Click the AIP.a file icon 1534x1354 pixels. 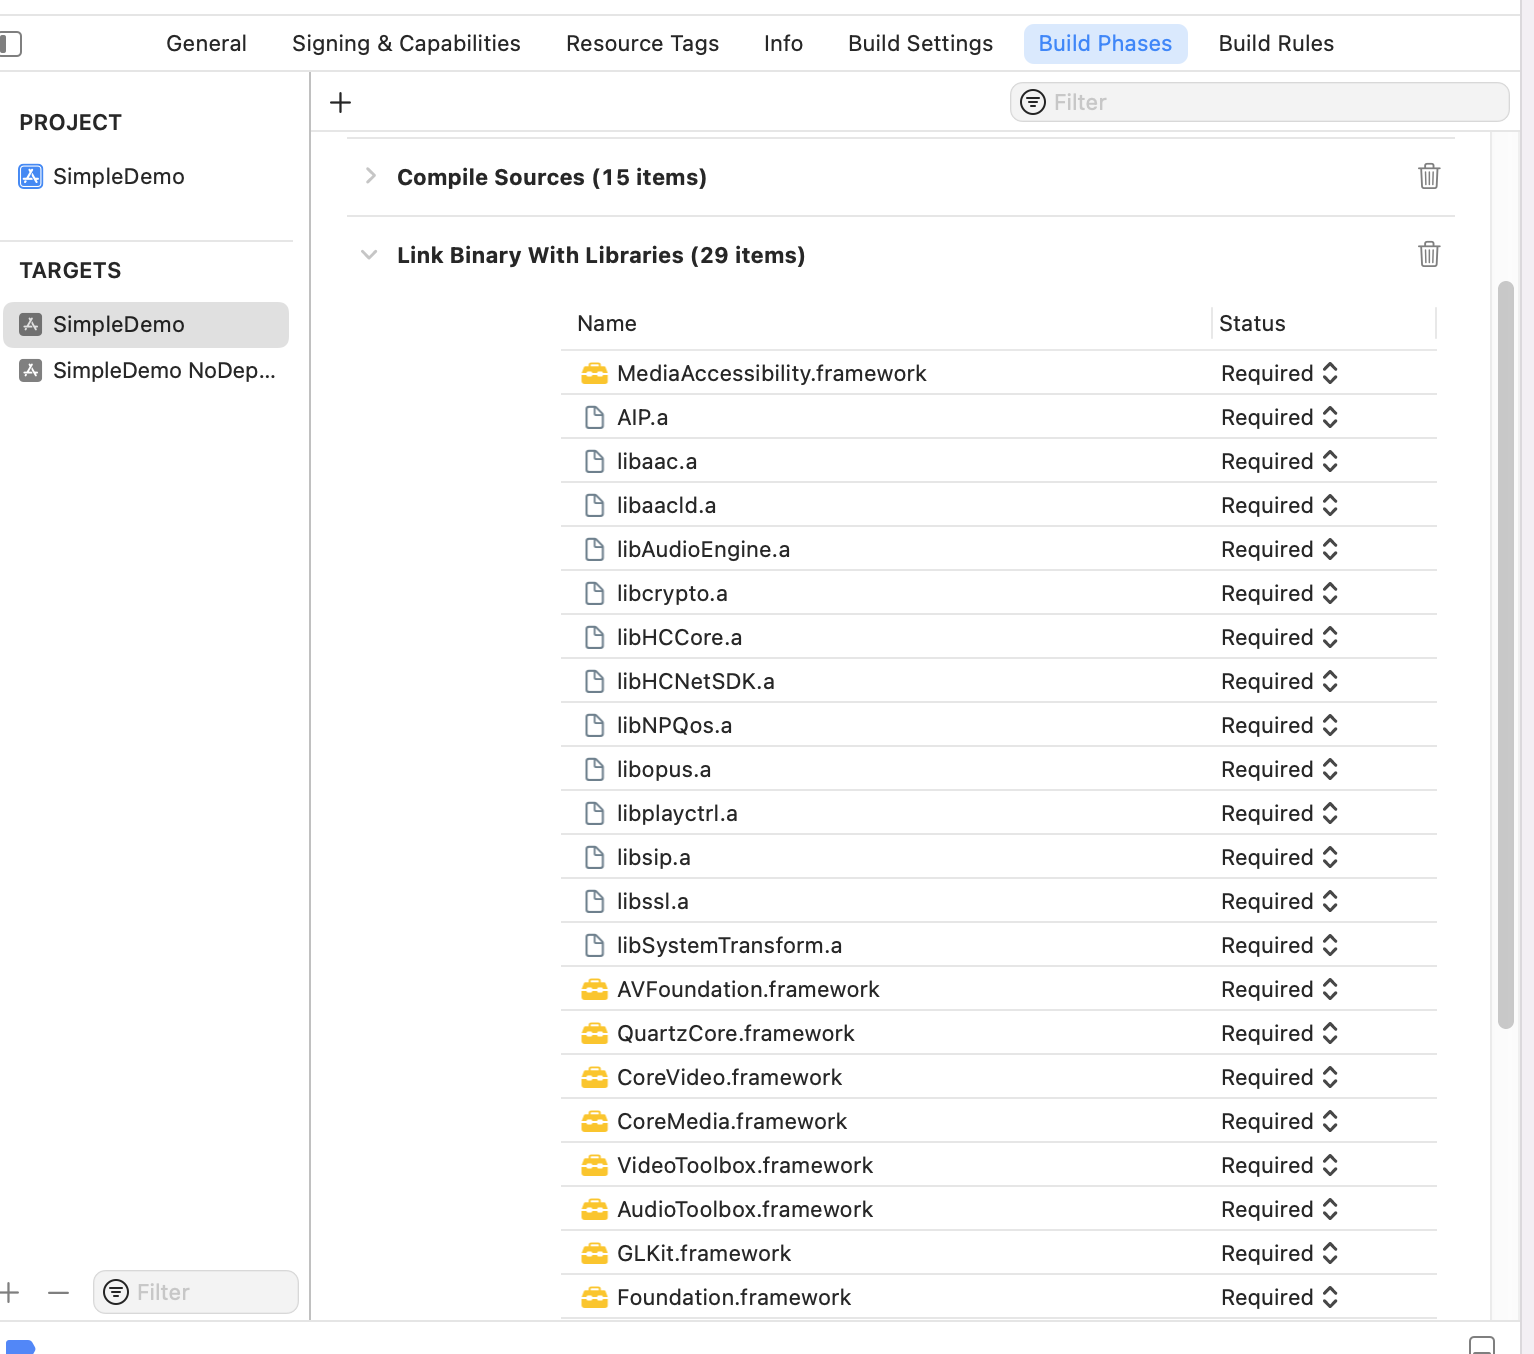pyautogui.click(x=594, y=417)
